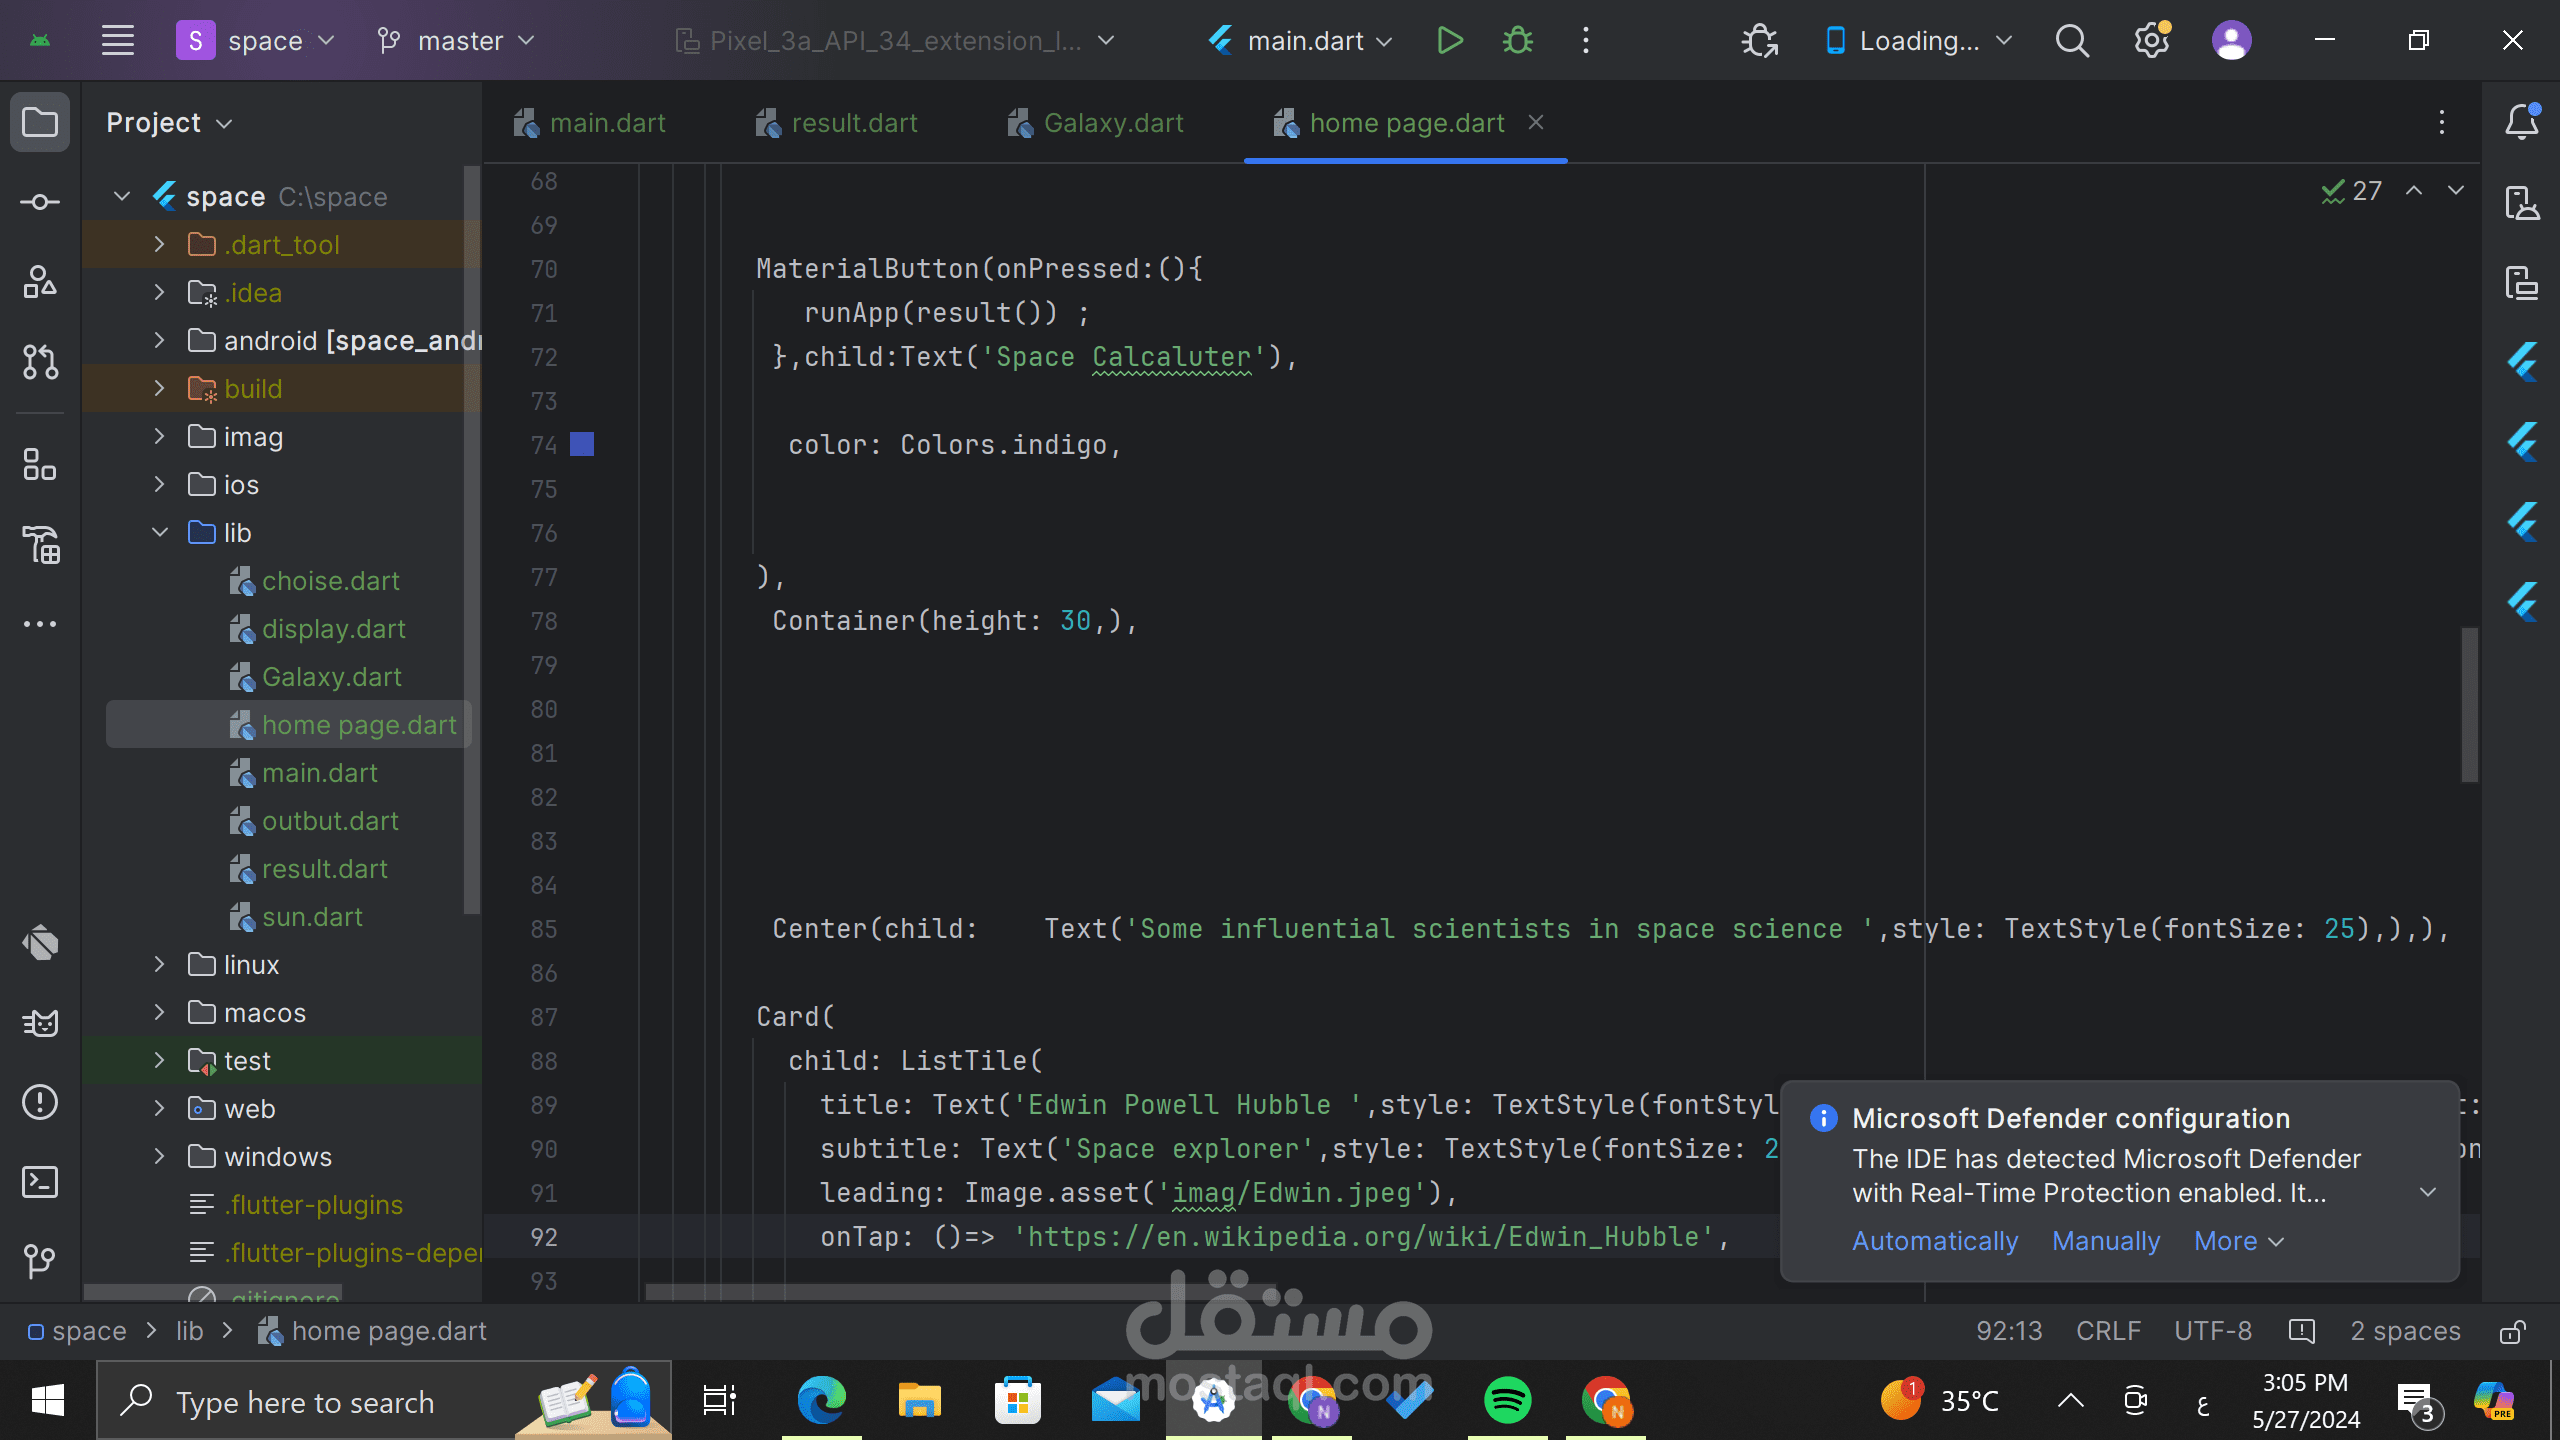Switch to the Galaxy.dart editor tab

pyautogui.click(x=1098, y=123)
